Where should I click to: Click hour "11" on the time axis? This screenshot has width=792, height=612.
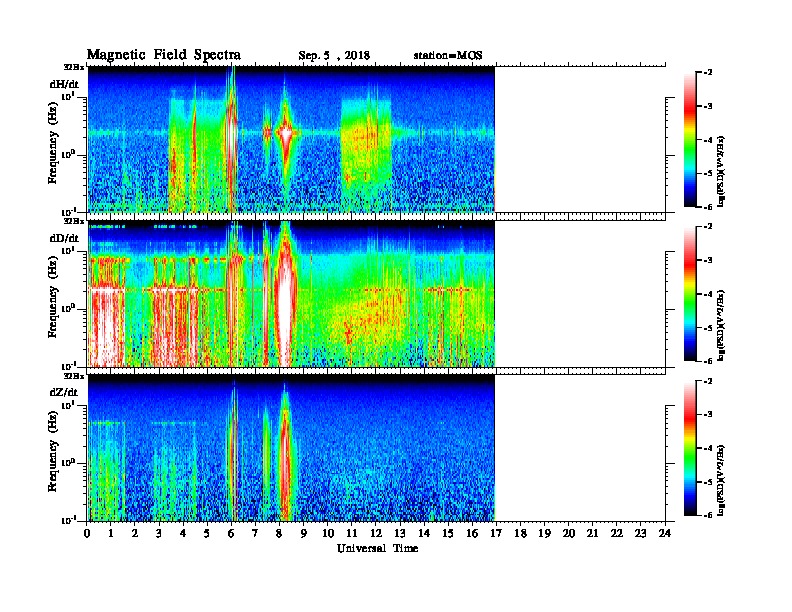[x=352, y=534]
